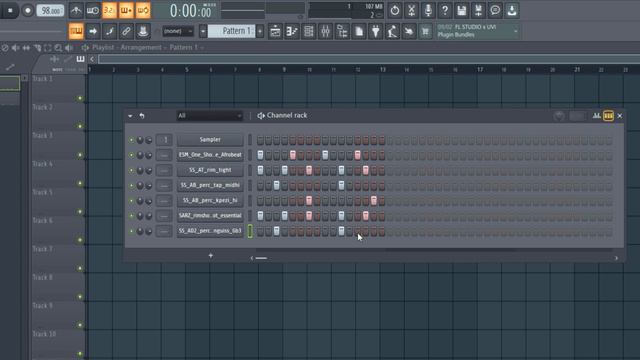Select the ESM_One_Sho..e_Afrobeat channel button
Screen dimensions: 640x360
210,155
